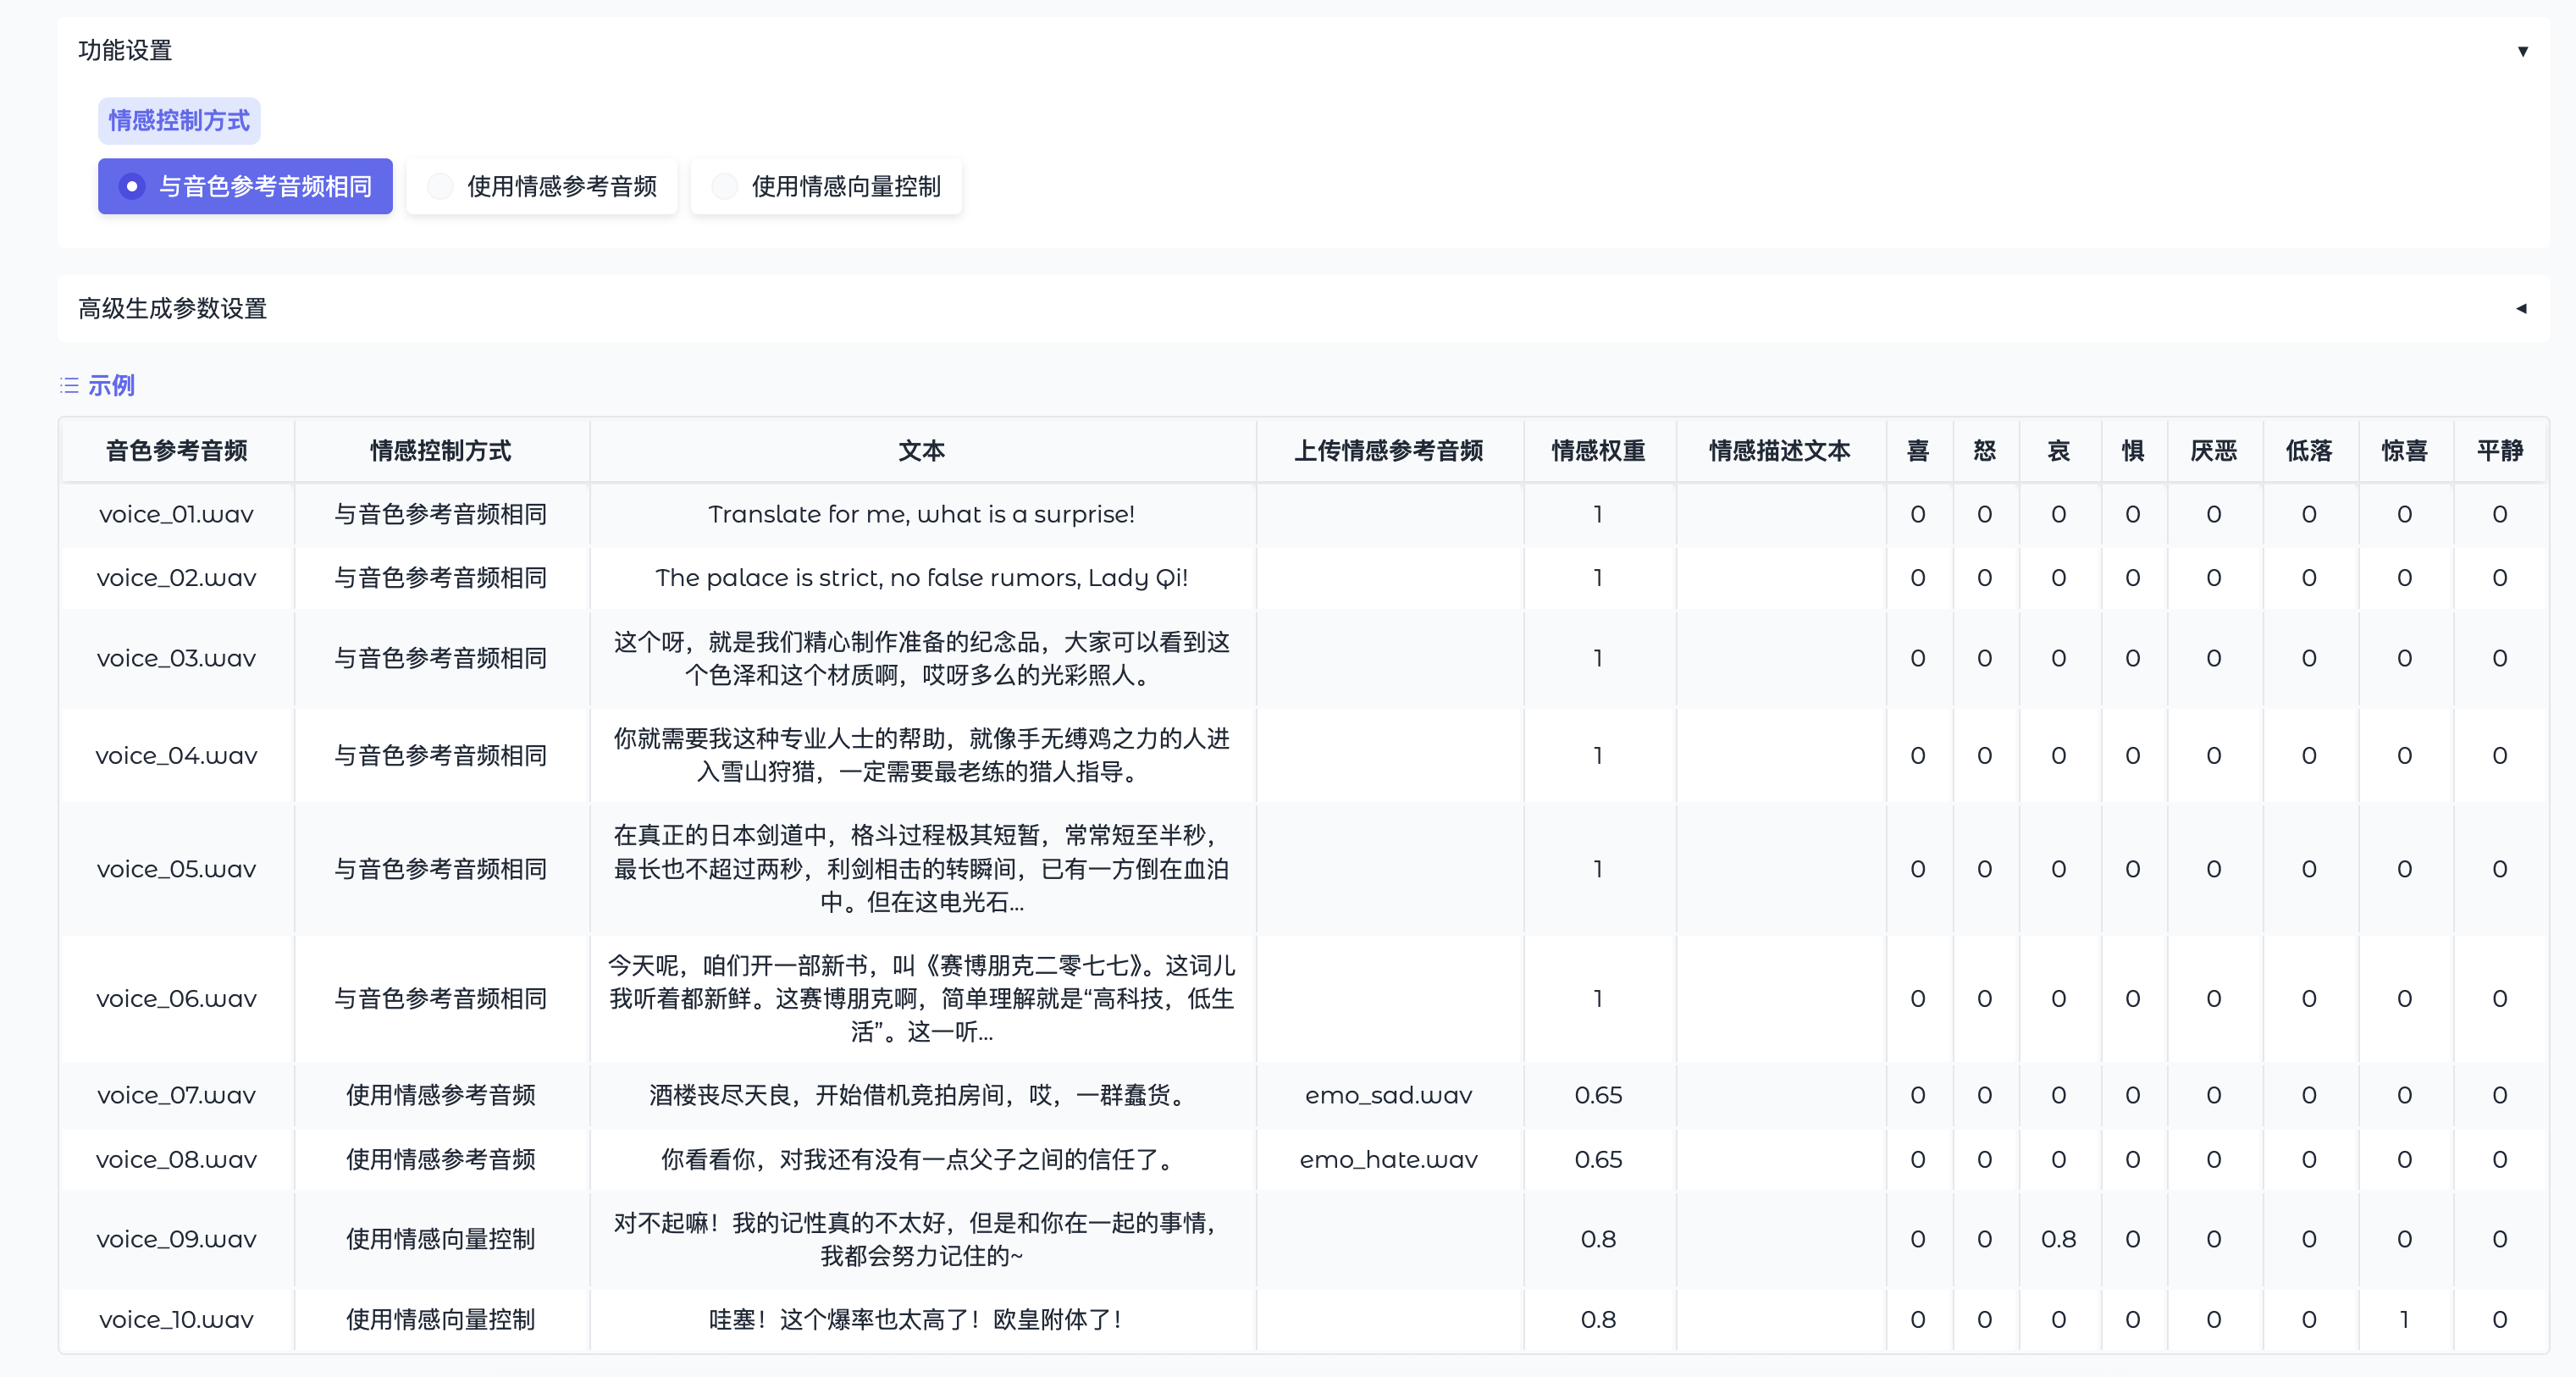Select example voice_05.wav about 日本剑道
Image resolution: width=2576 pixels, height=1377 pixels.
(x=176, y=868)
